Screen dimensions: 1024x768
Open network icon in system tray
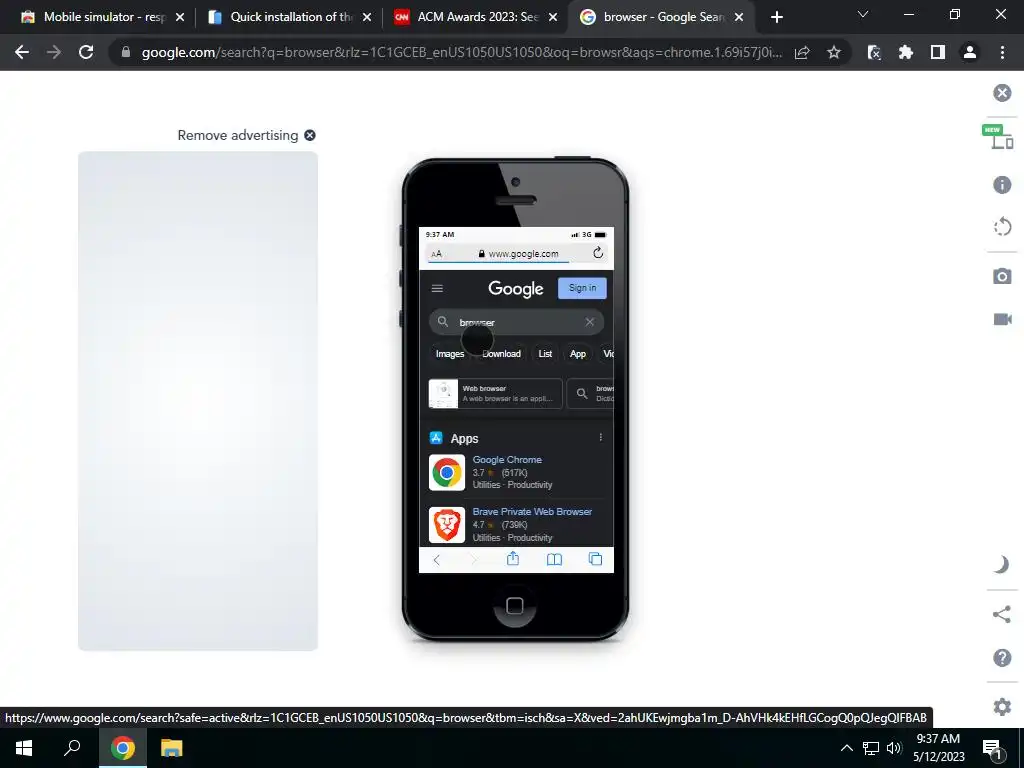(871, 748)
